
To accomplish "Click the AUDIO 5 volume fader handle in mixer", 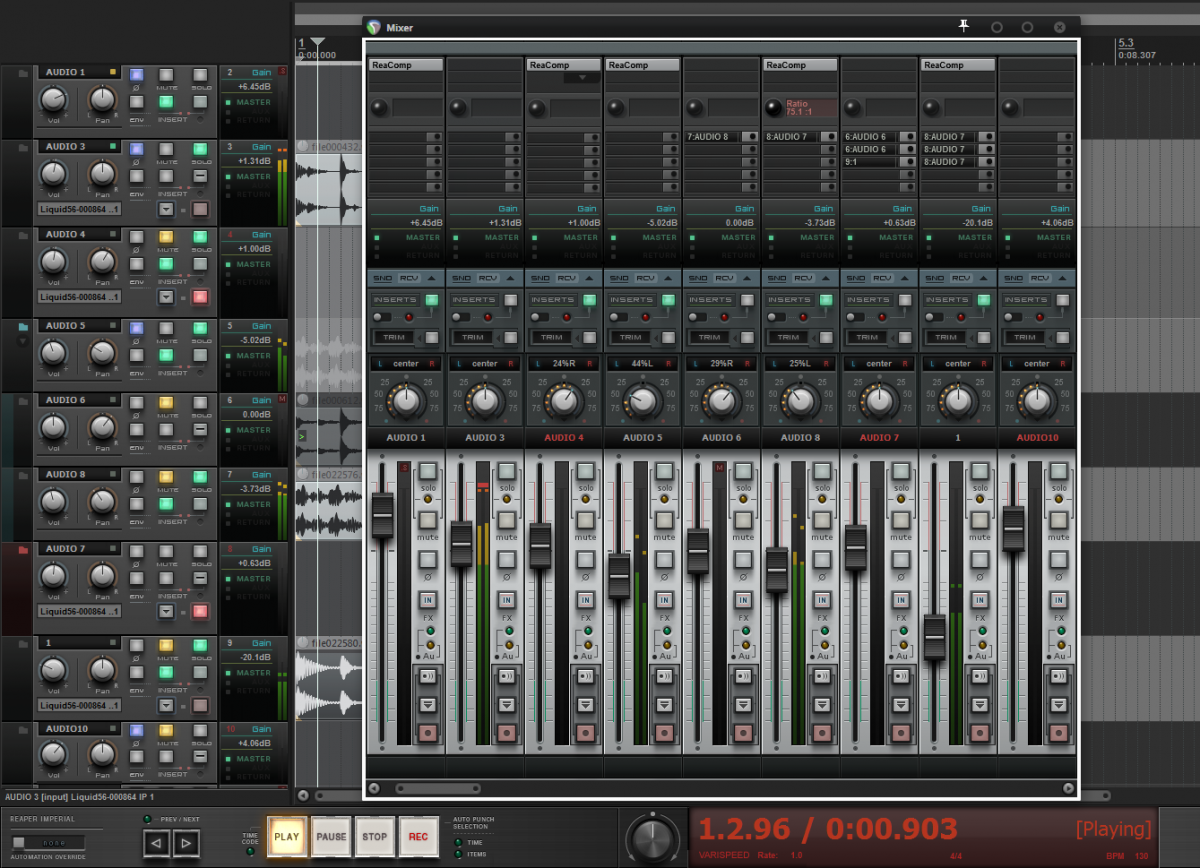I will (x=619, y=575).
